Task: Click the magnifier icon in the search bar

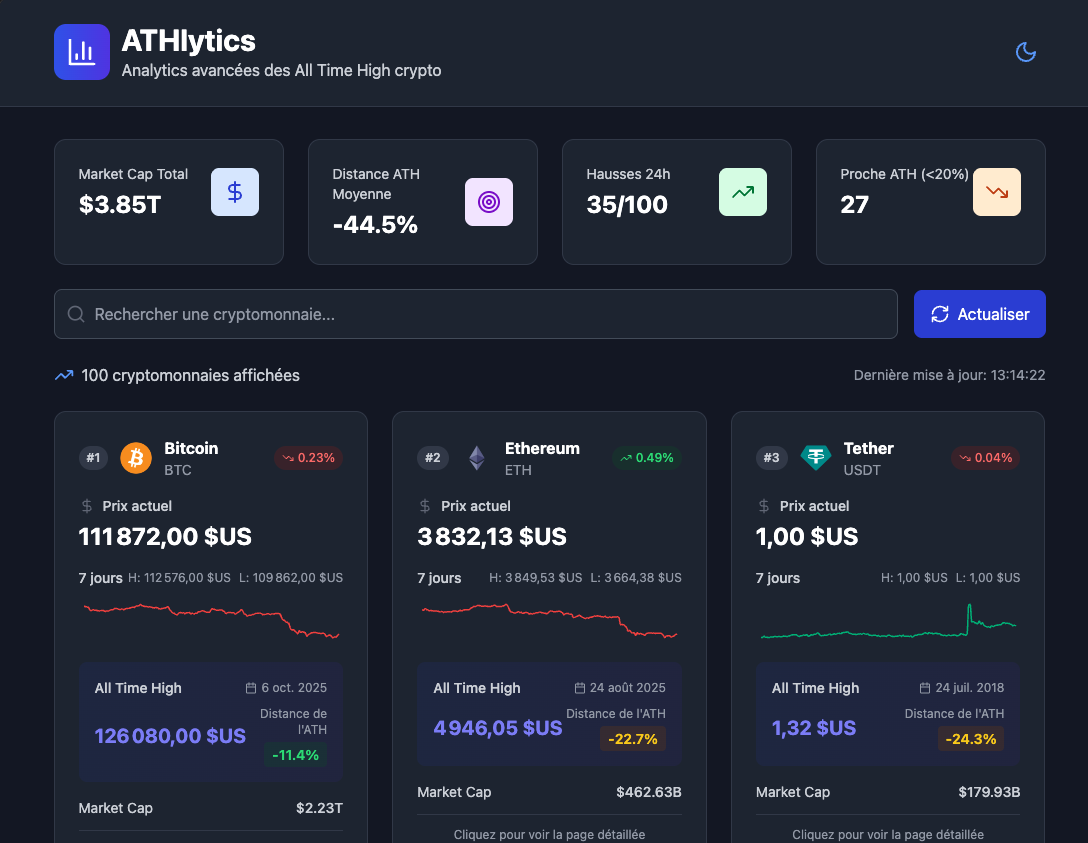Action: click(x=75, y=314)
